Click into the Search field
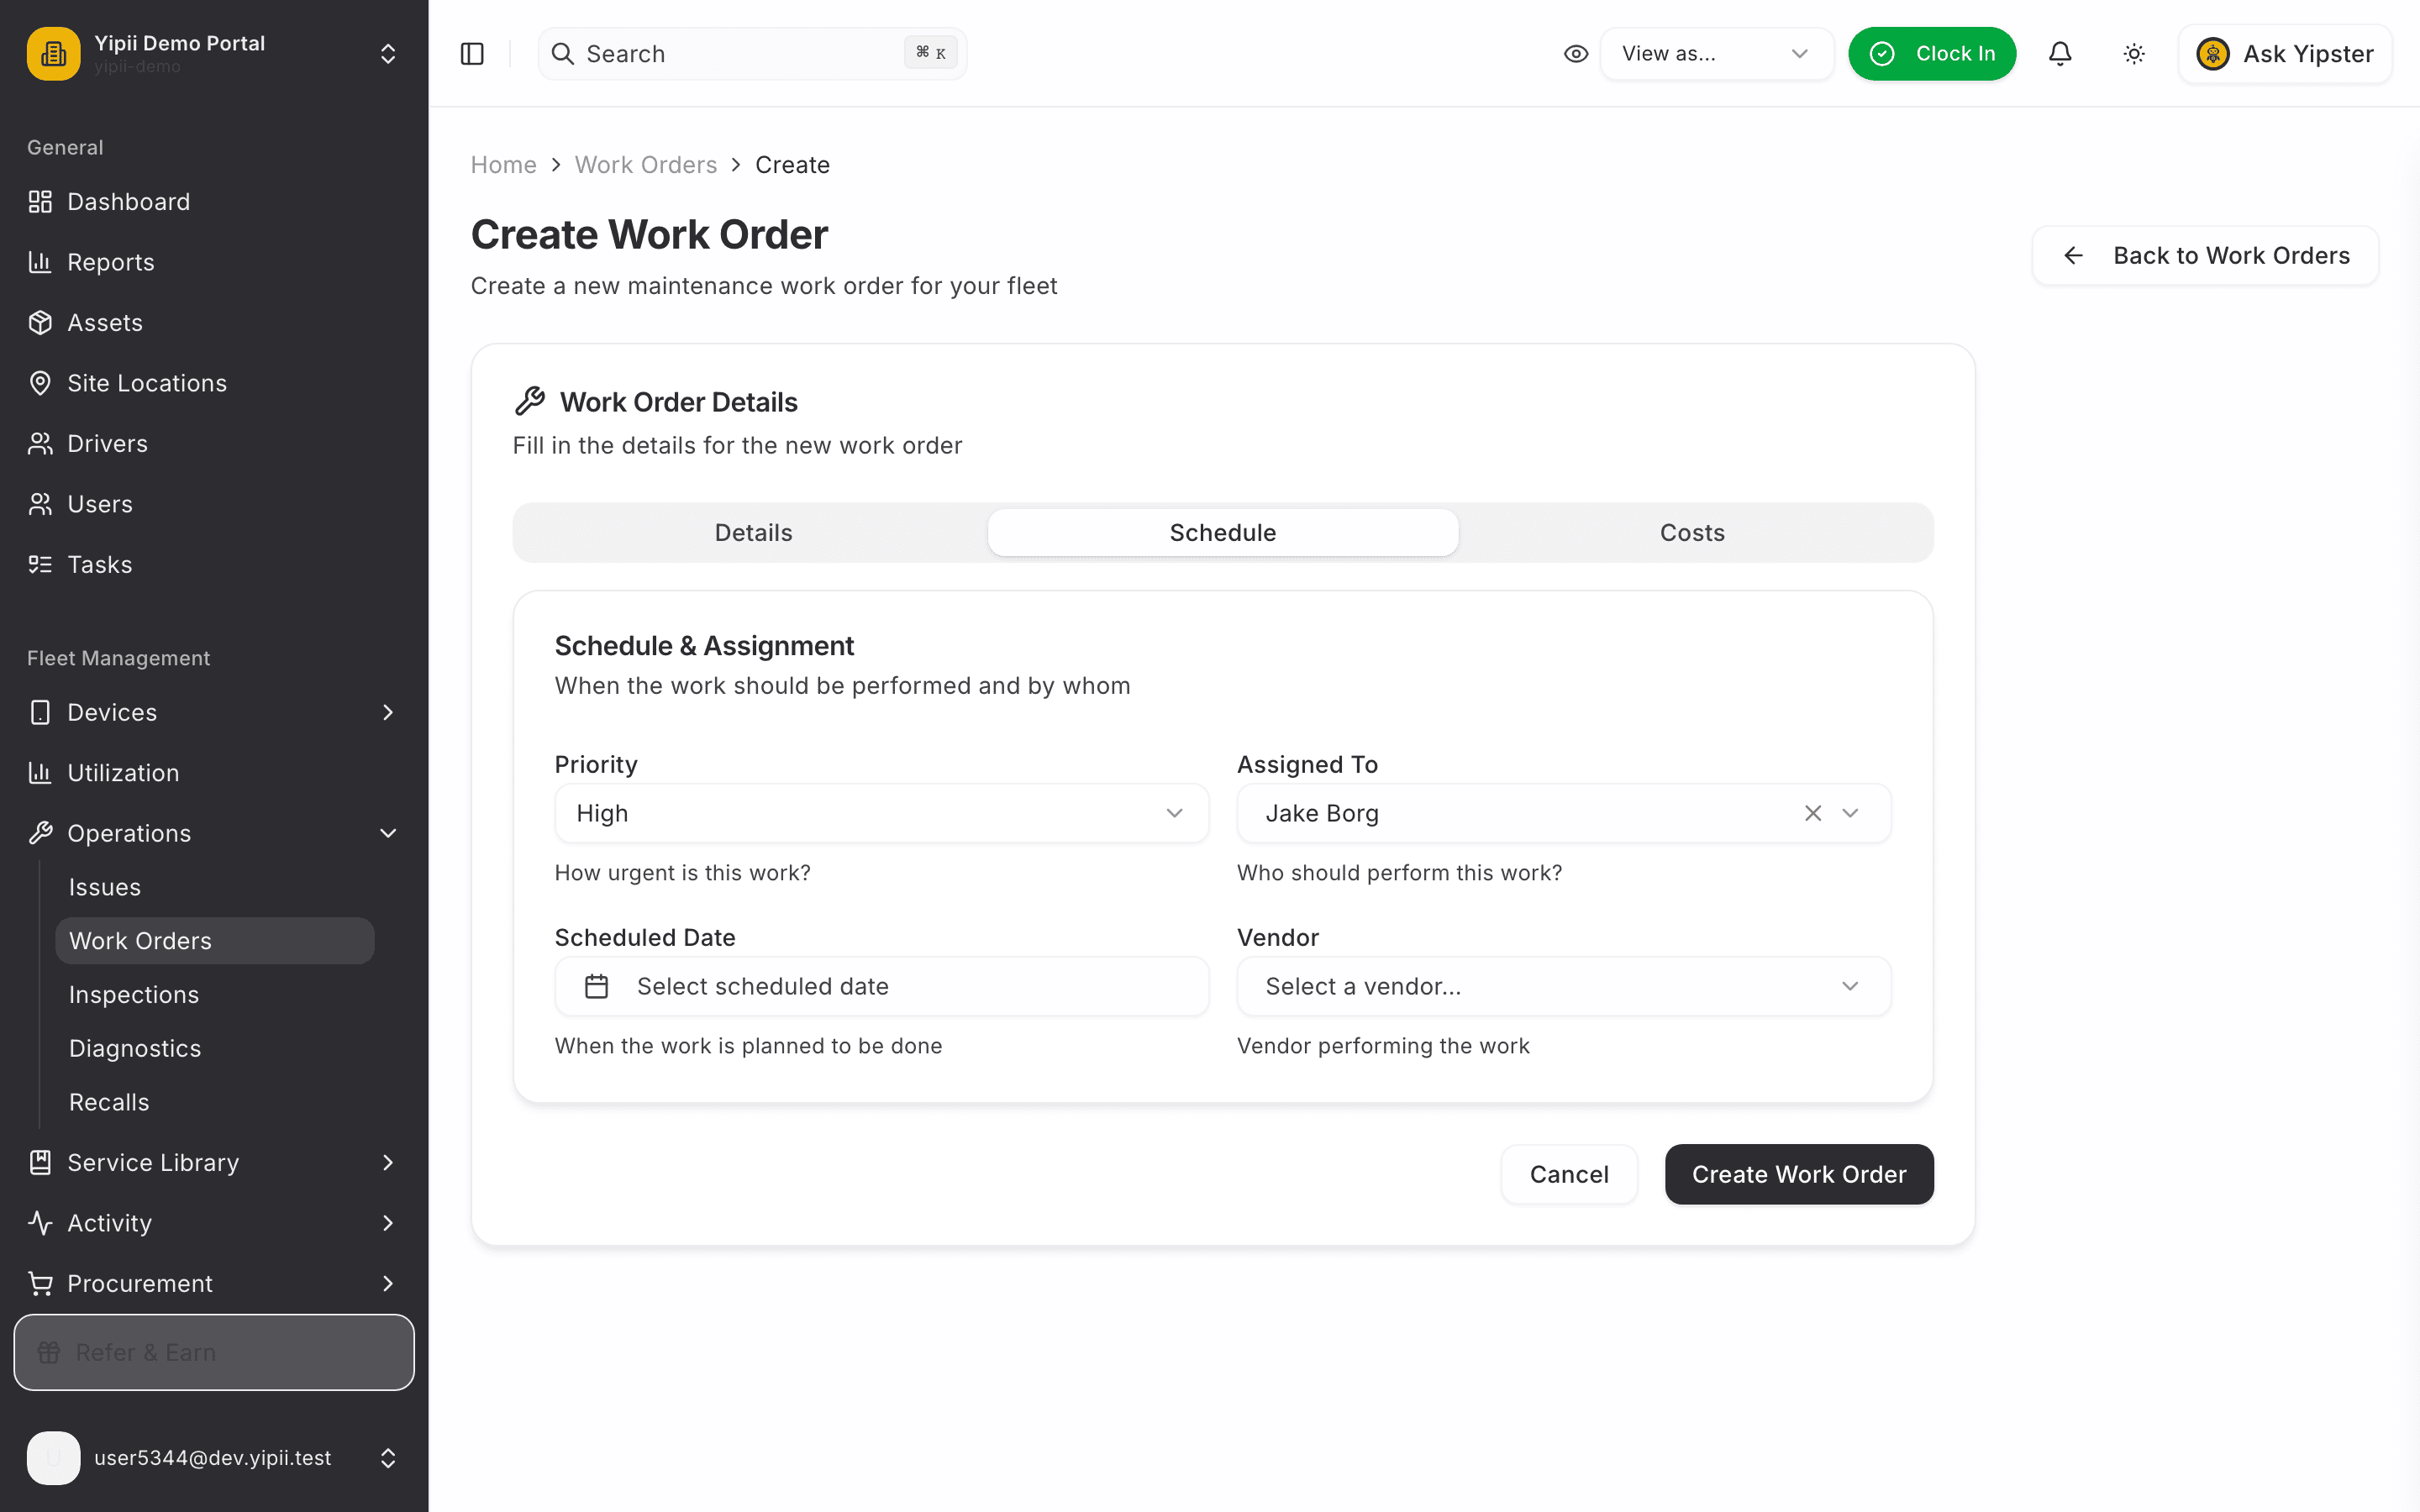This screenshot has height=1512, width=2420. tap(752, 54)
